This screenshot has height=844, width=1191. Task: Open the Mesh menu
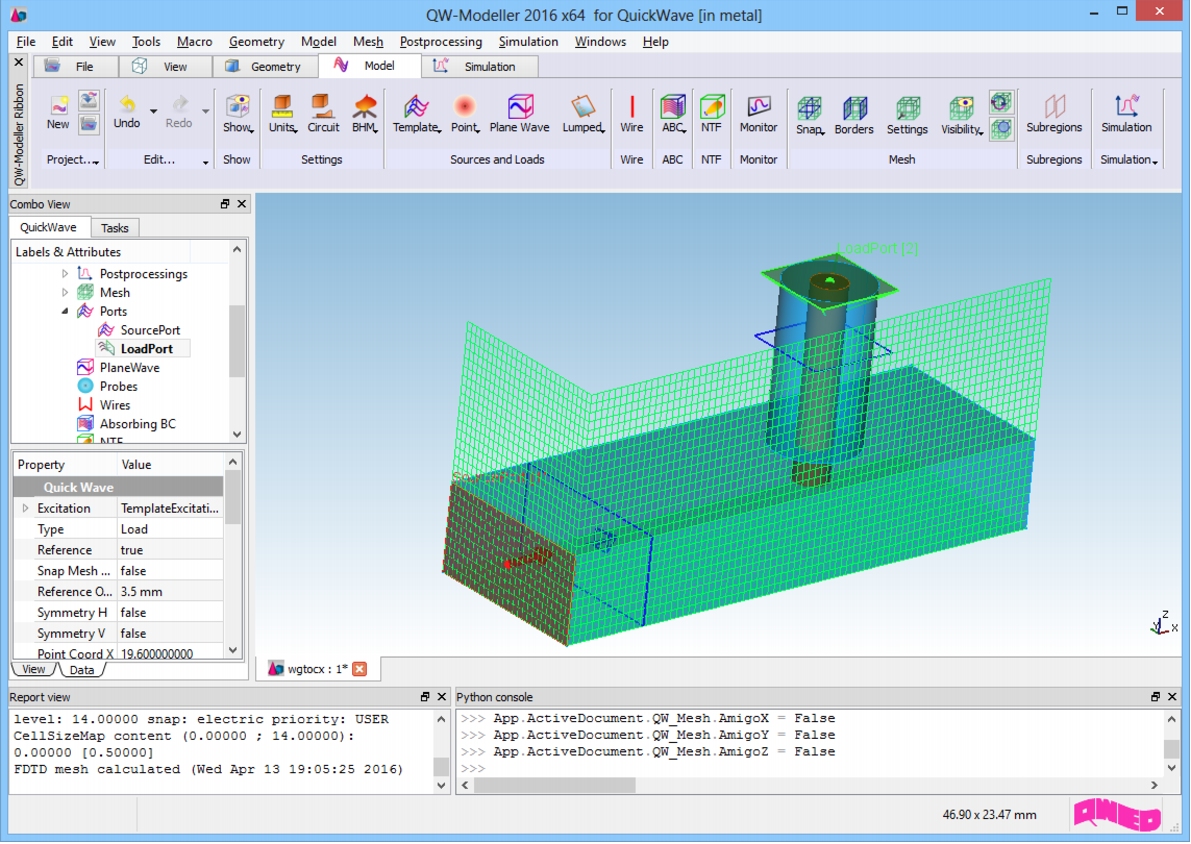pyautogui.click(x=368, y=42)
